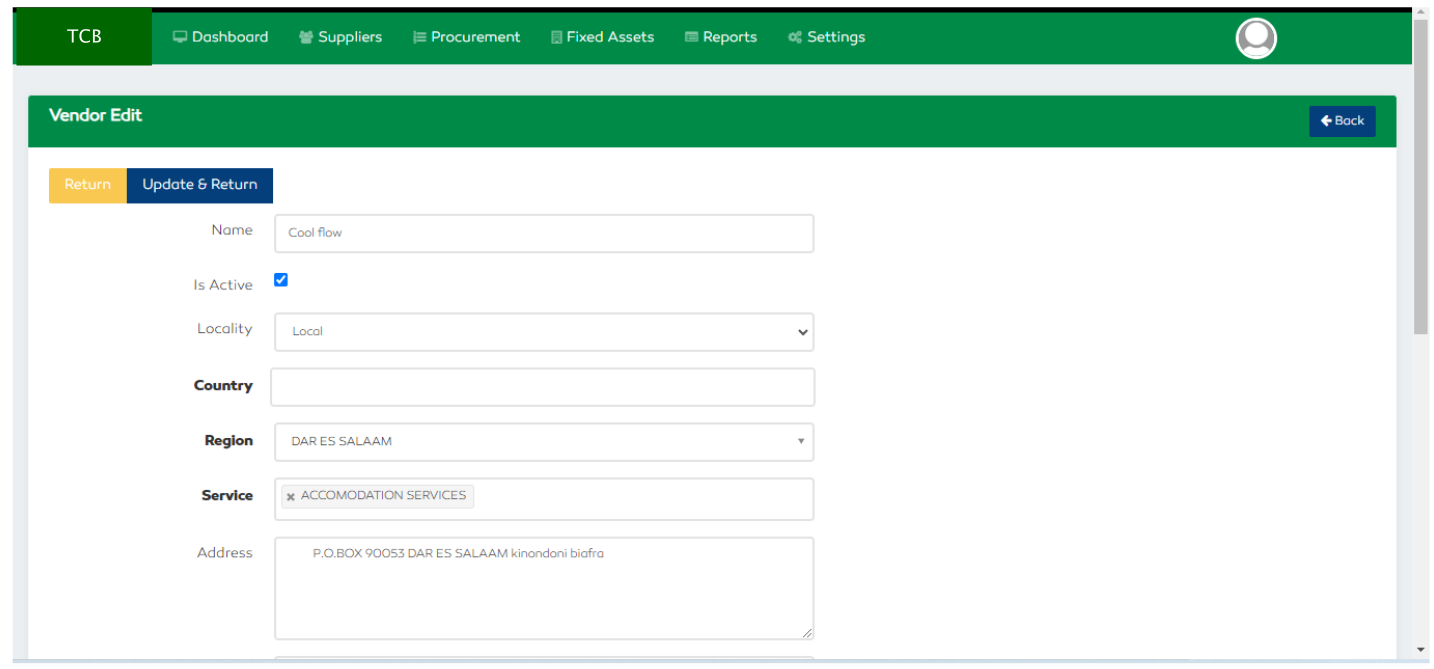Click the people icon beside Suppliers
Screen dimensions: 1434x669
[x=306, y=37]
